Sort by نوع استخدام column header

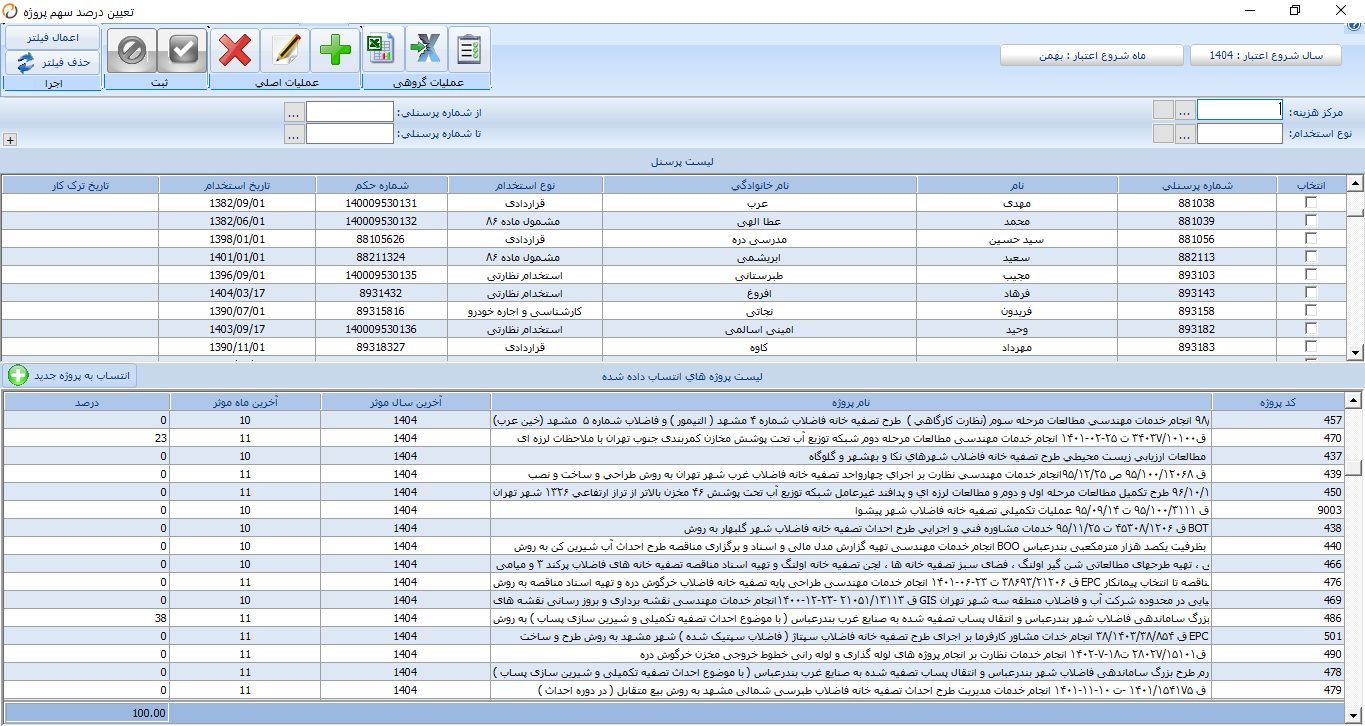coord(526,185)
